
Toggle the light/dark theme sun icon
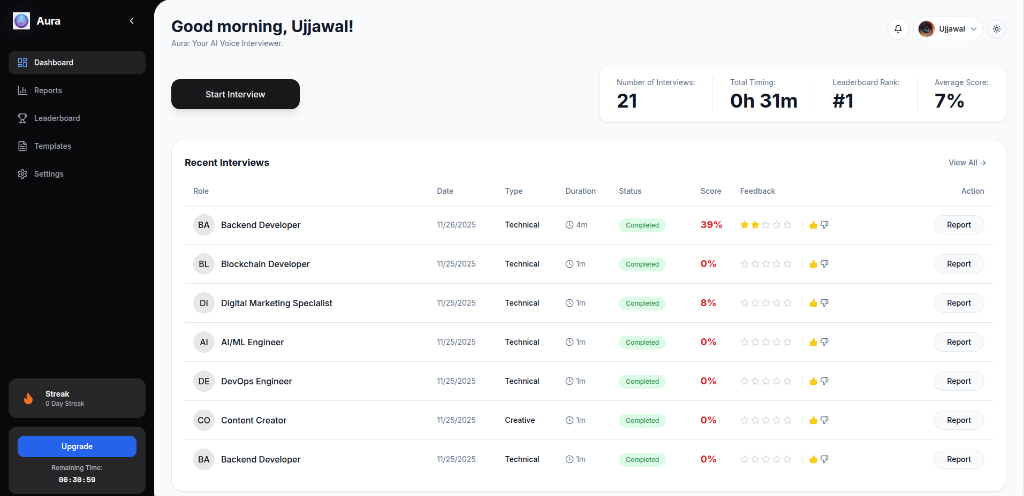[x=996, y=29]
